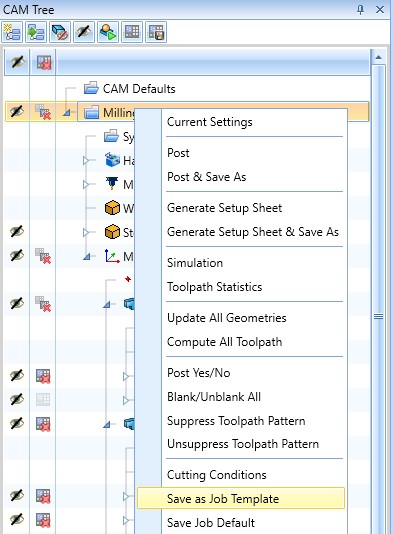Click the grid pattern toolbar icon
The image size is (394, 534).
132,32
